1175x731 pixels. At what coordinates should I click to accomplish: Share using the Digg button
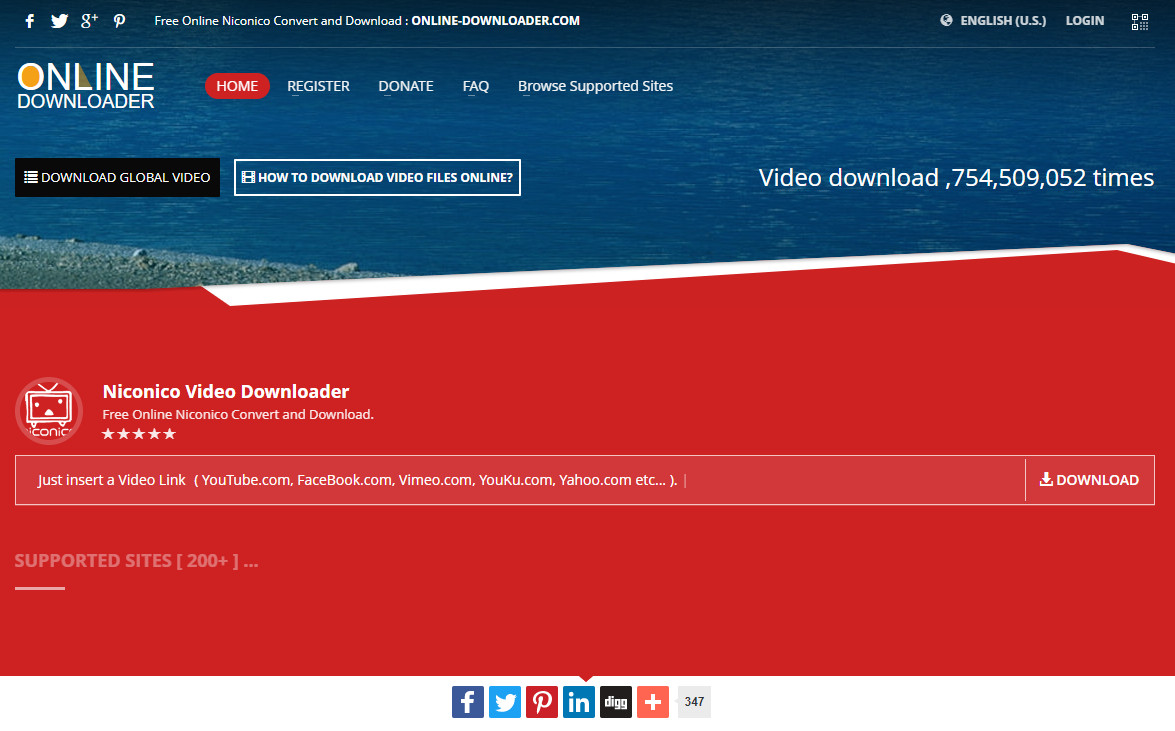[616, 702]
